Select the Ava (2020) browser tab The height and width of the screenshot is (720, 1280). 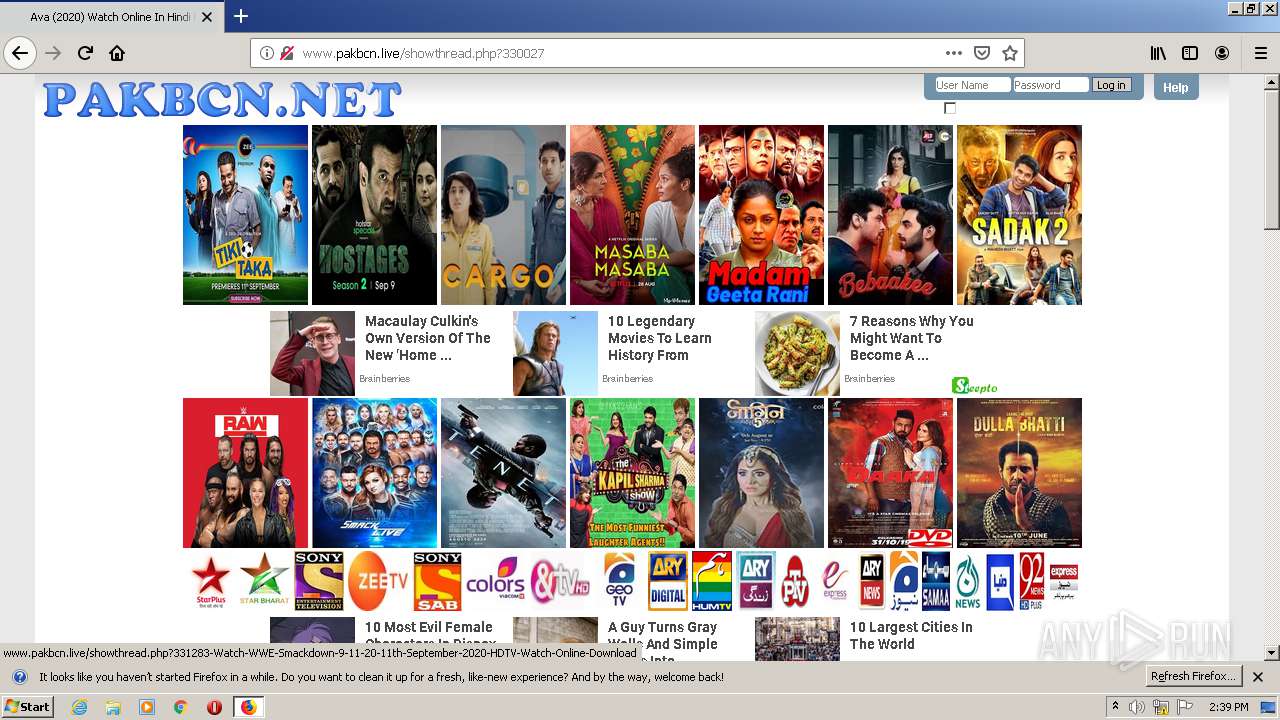[x=110, y=17]
